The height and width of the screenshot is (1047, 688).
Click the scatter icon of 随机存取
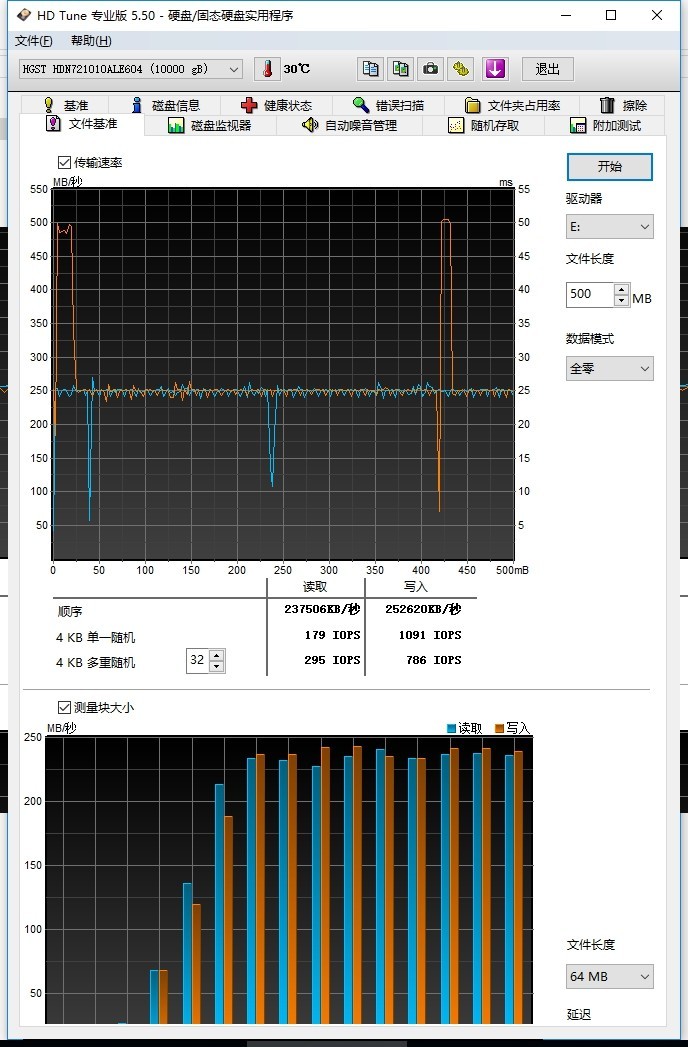[456, 125]
